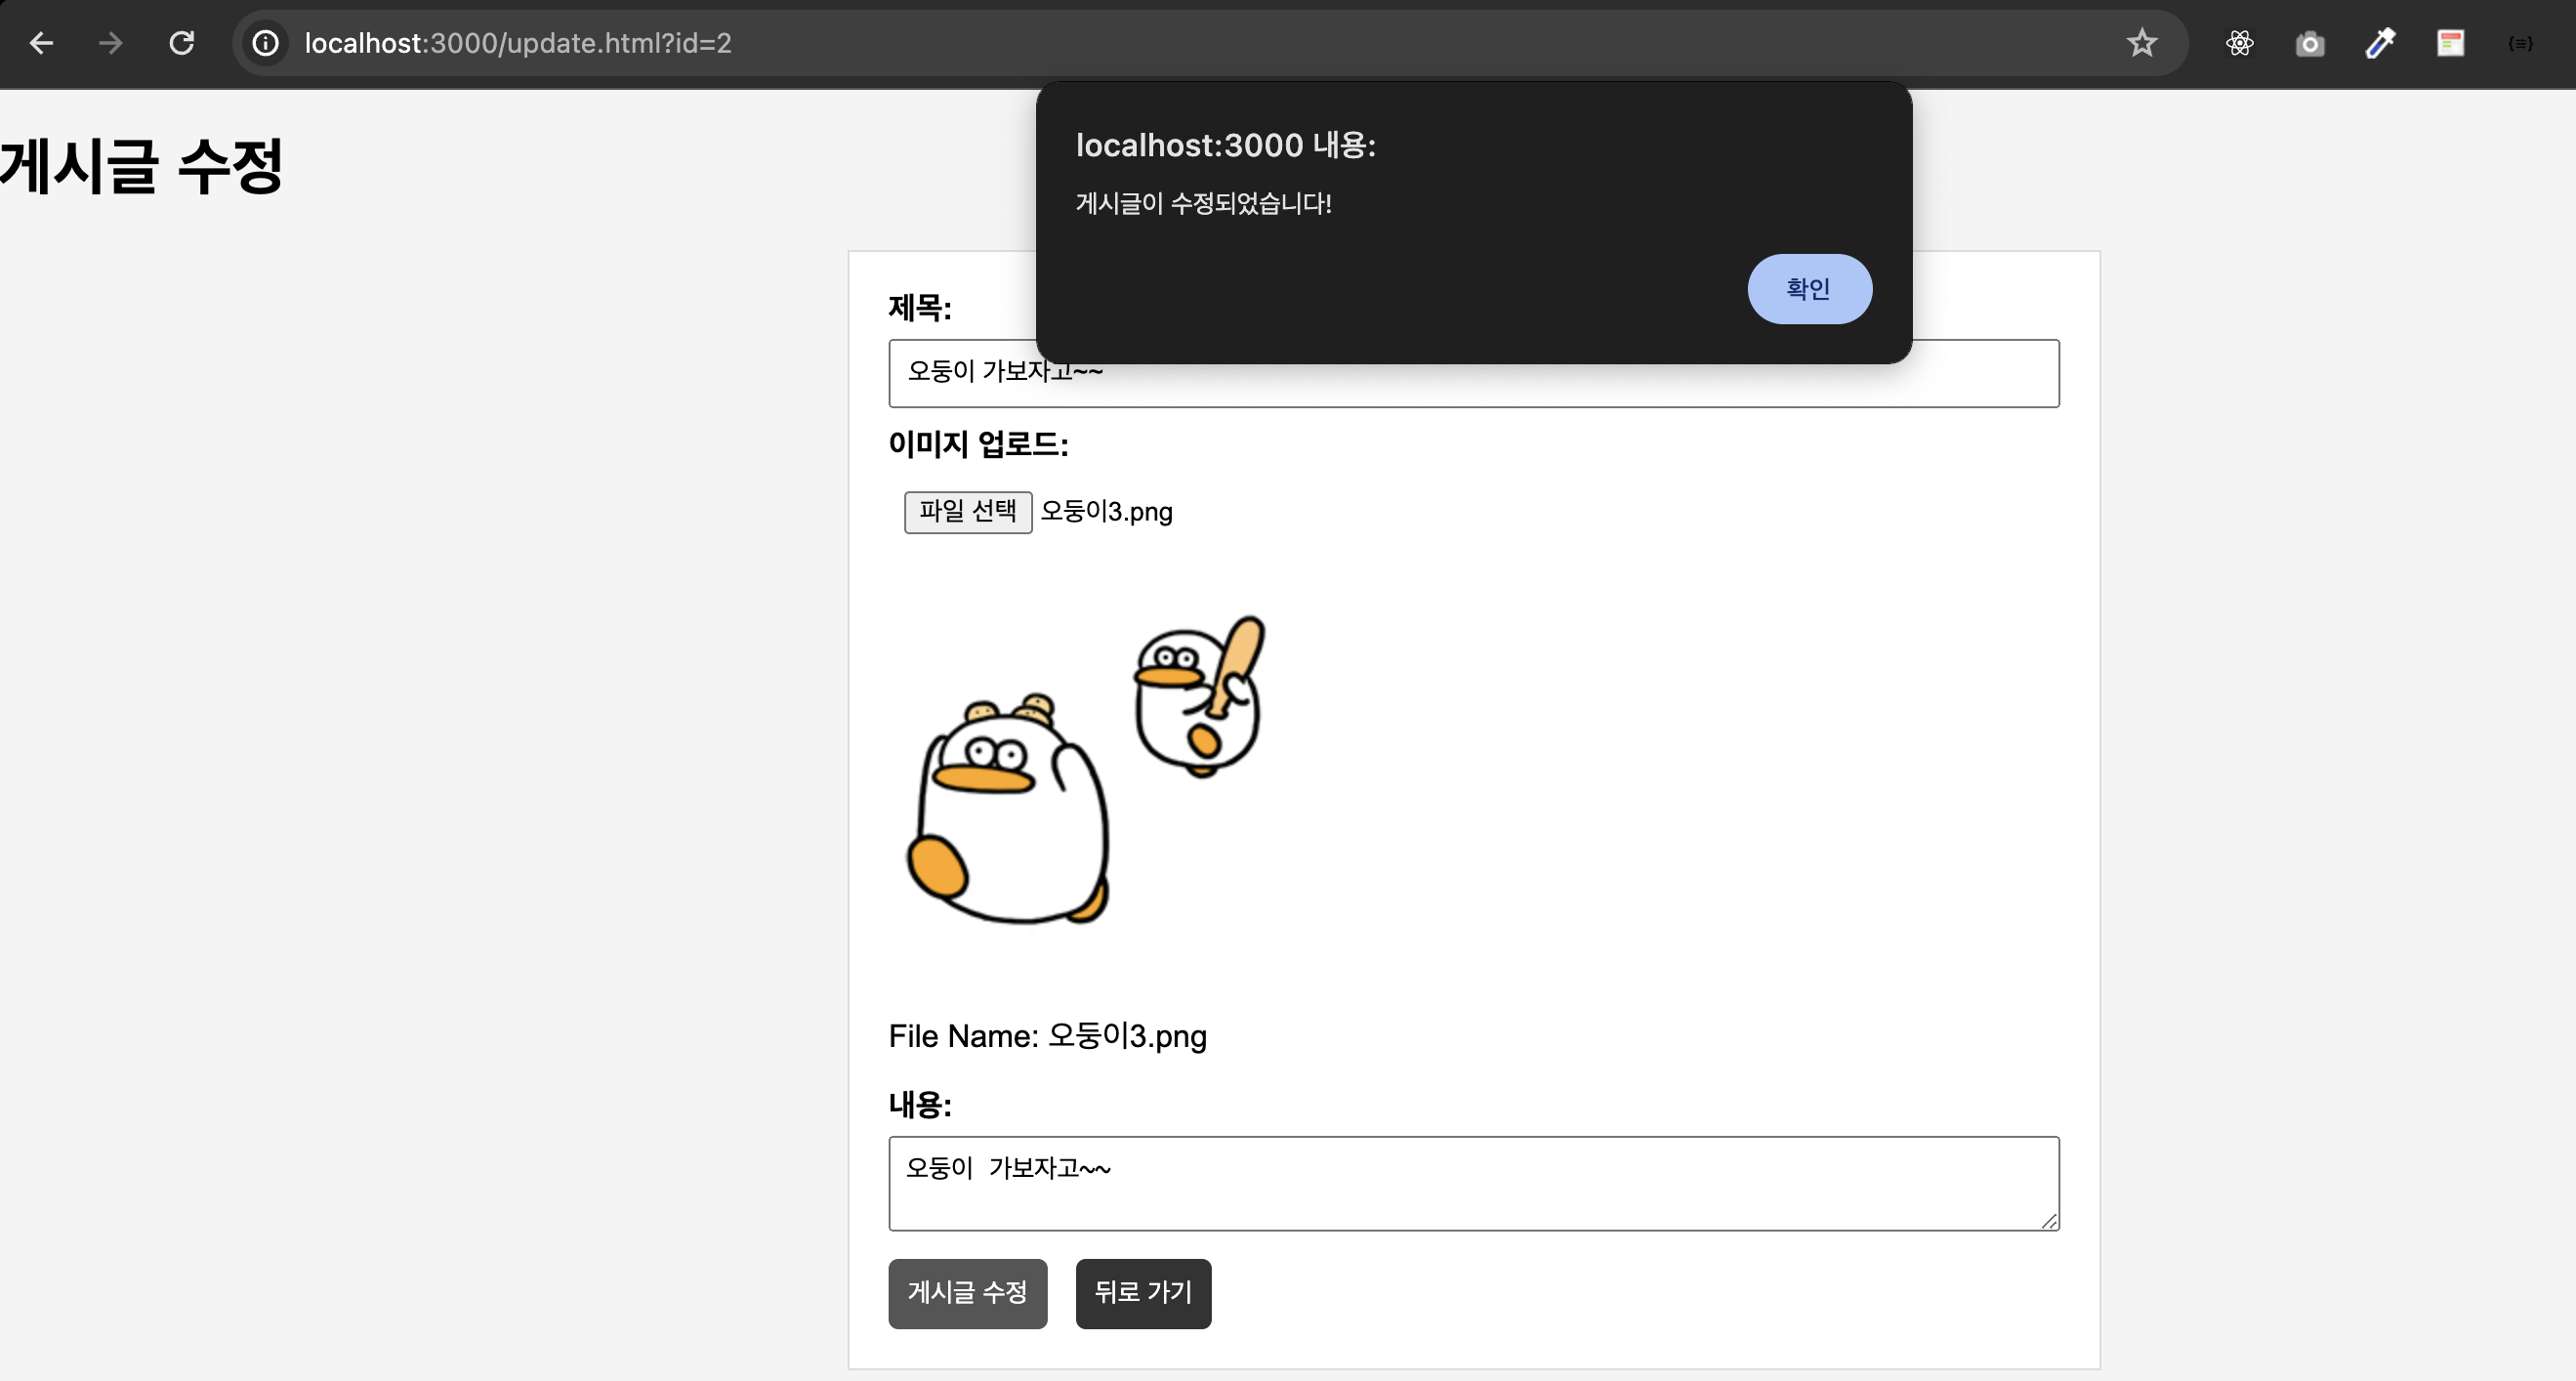The height and width of the screenshot is (1381, 2576).
Task: Click the 내용: label
Action: pyautogui.click(x=920, y=1104)
